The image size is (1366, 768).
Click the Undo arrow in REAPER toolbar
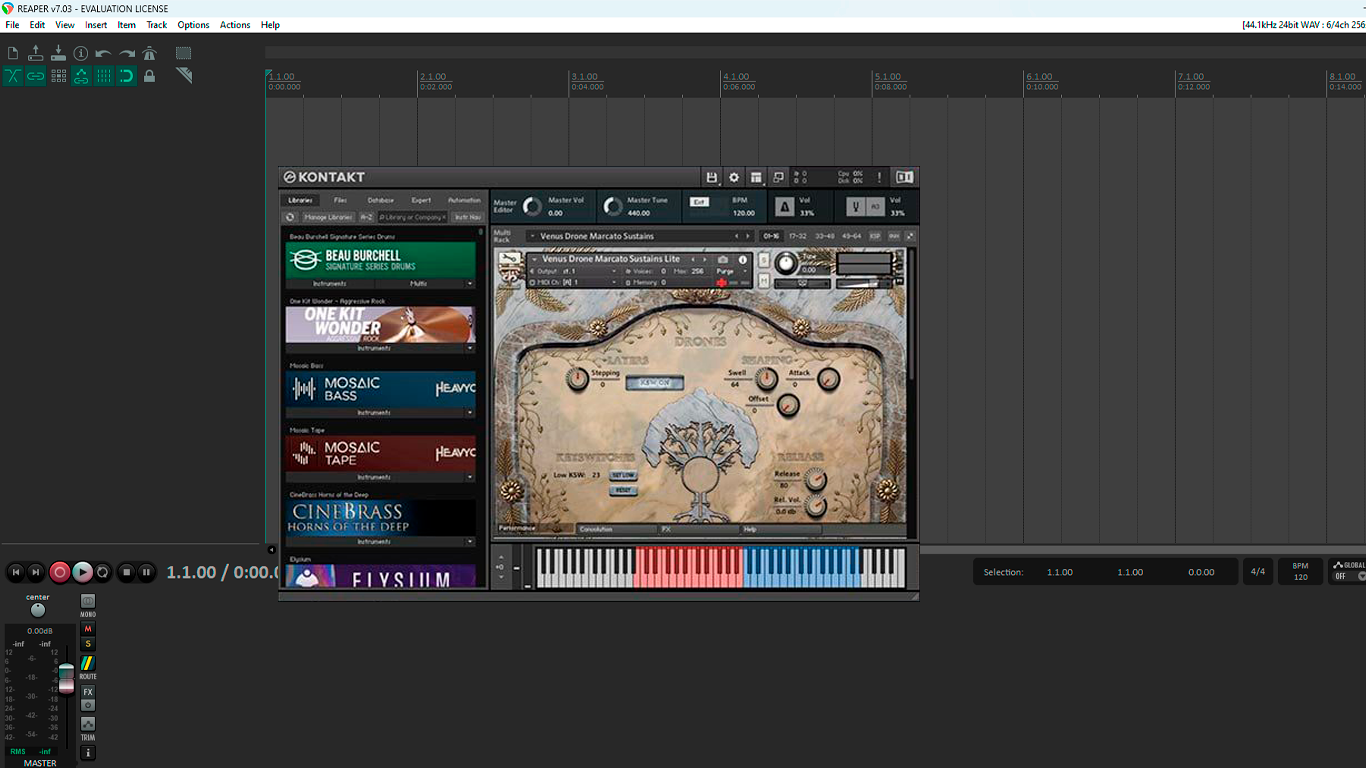103,53
